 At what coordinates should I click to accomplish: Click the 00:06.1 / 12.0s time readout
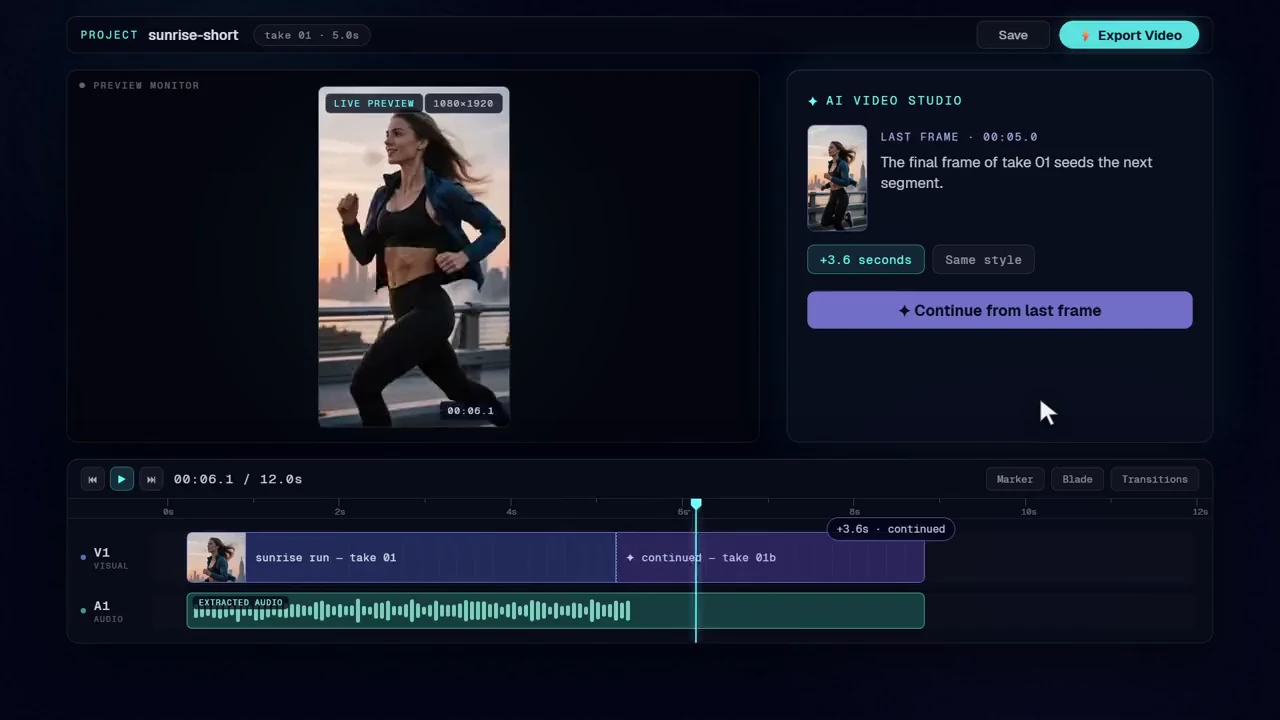pyautogui.click(x=238, y=479)
